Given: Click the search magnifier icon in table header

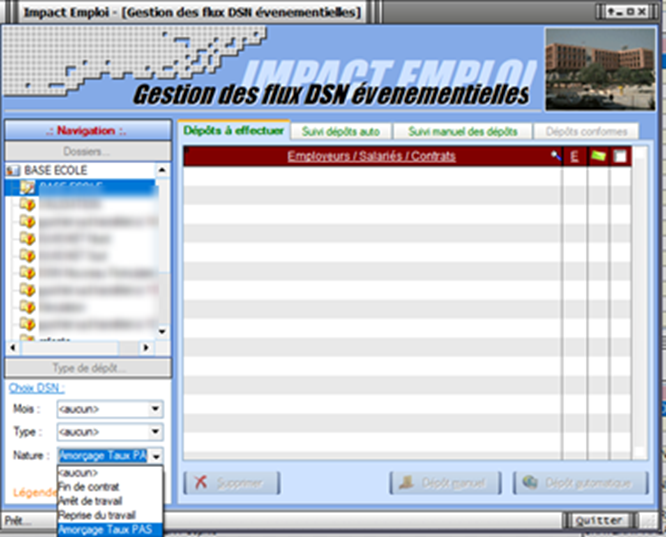Looking at the screenshot, I should tap(556, 156).
